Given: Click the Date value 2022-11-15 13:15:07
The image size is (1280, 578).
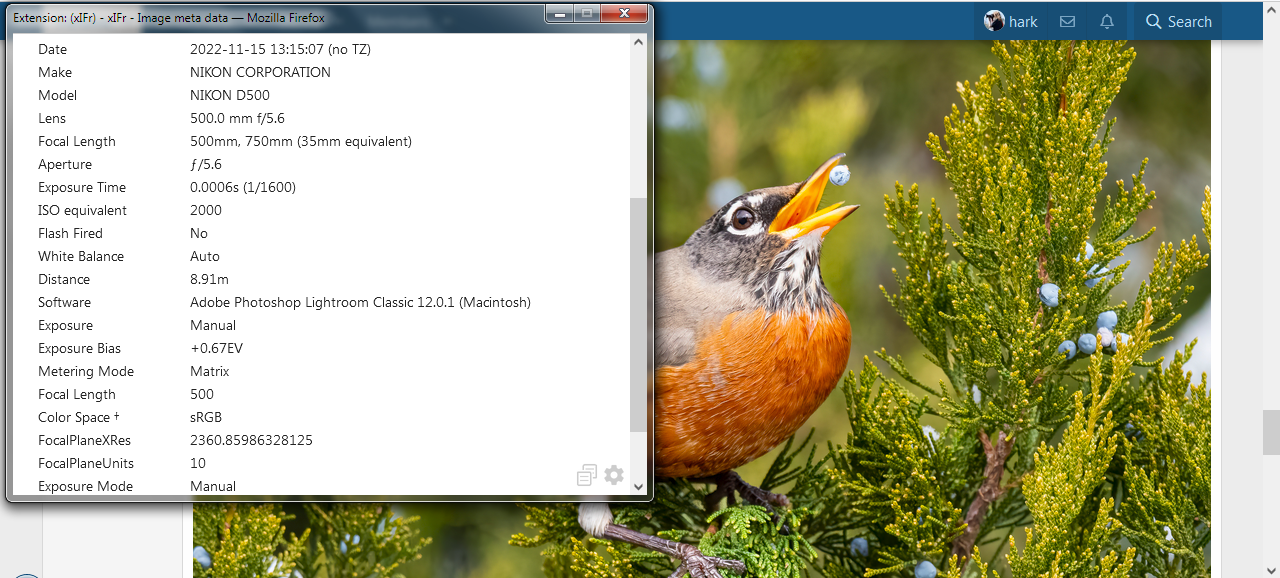Looking at the screenshot, I should tap(280, 49).
